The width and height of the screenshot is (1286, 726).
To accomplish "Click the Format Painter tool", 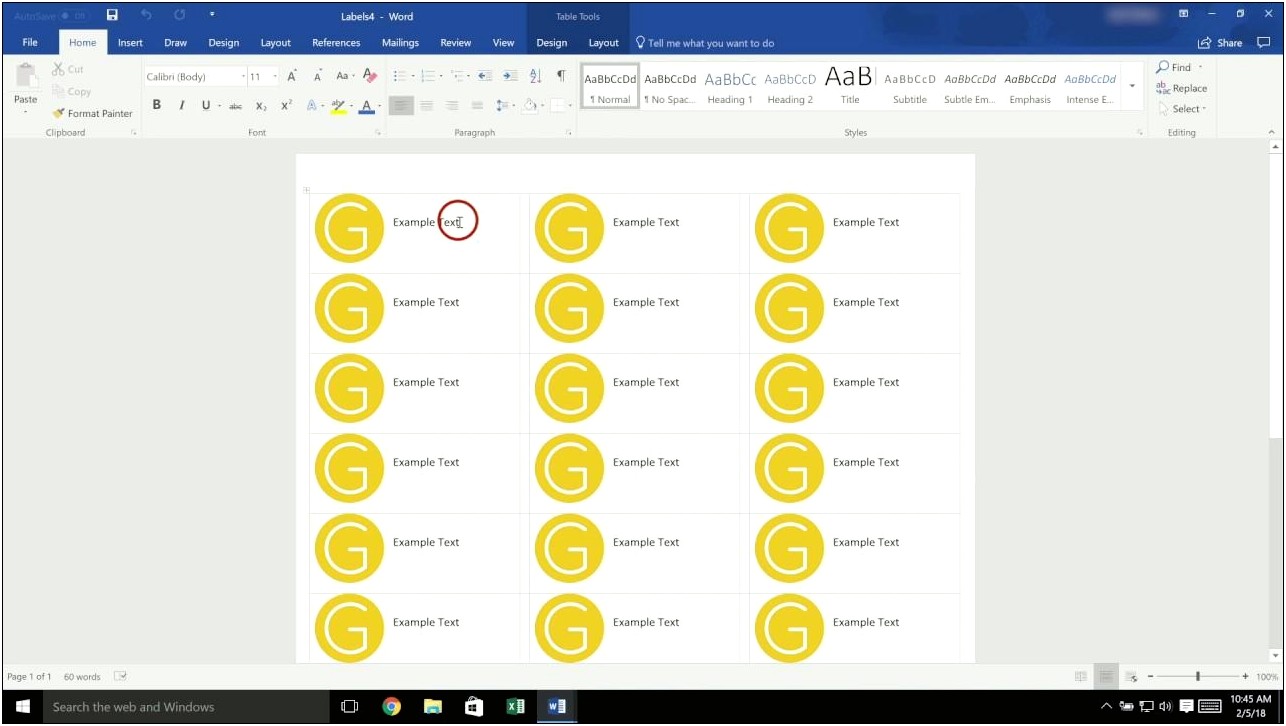I will (x=92, y=113).
